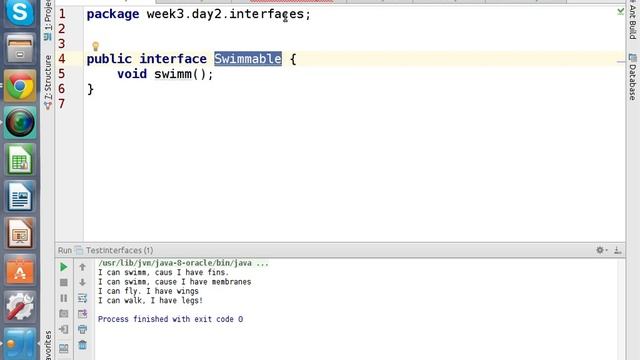Click 'I can swimm, cause I have membranes'
This screenshot has width=640, height=360.
coord(174,282)
